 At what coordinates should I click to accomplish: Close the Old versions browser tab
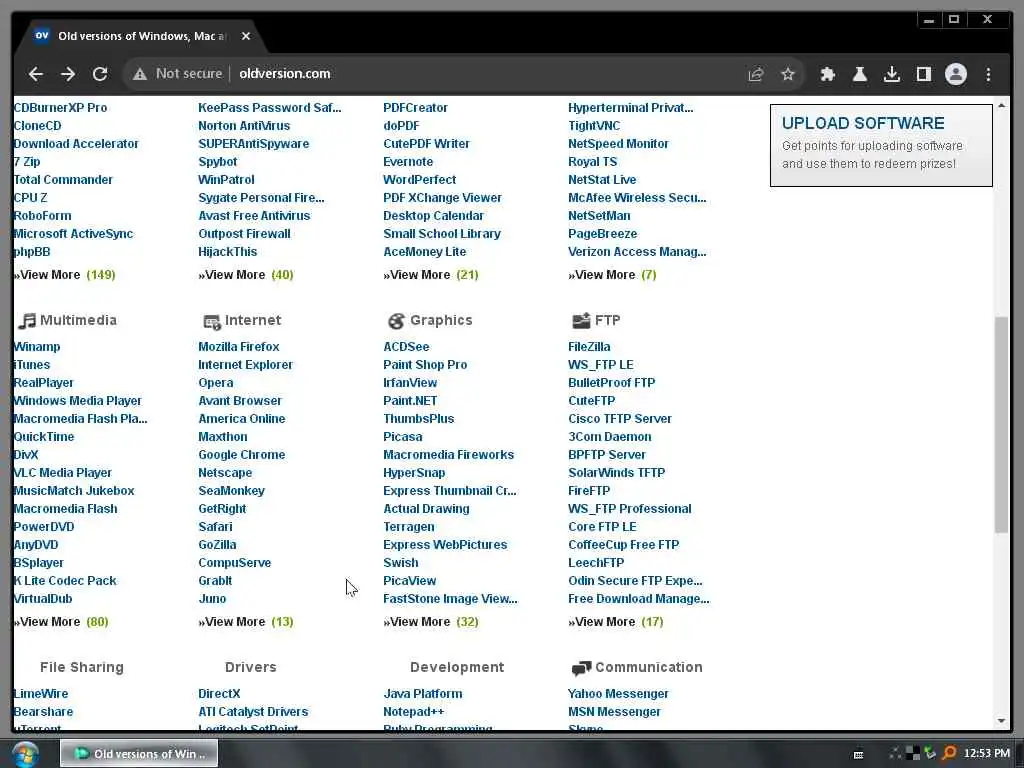(x=246, y=36)
